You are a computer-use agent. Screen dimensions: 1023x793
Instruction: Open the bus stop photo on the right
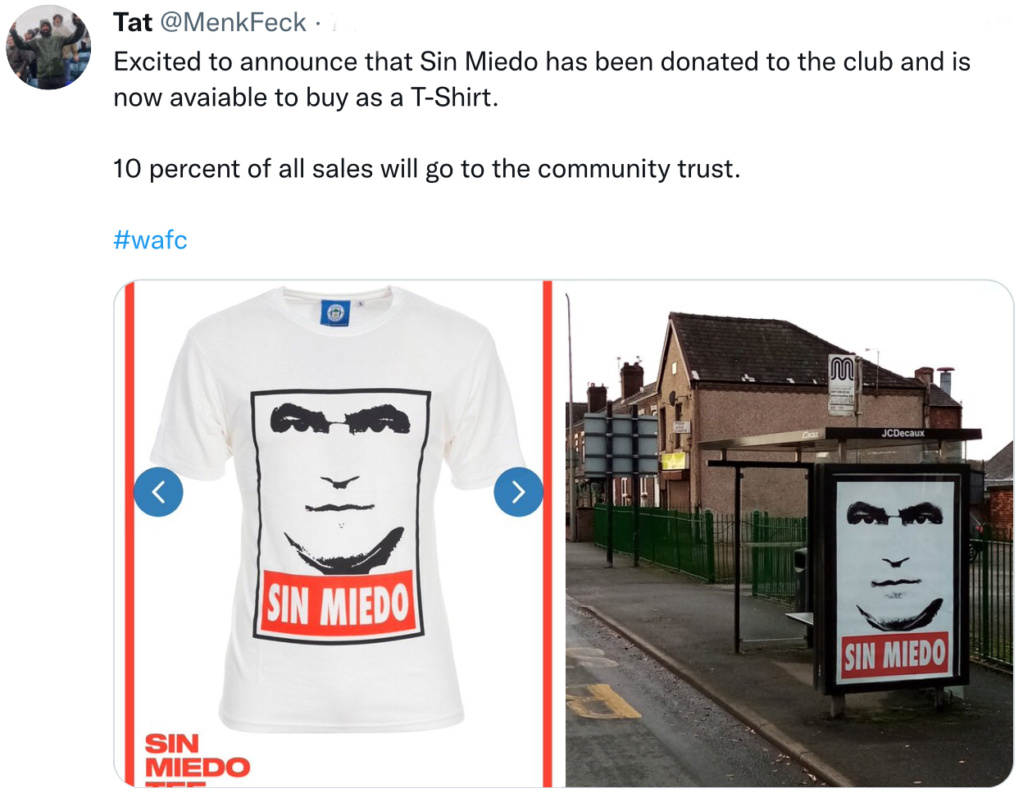789,534
